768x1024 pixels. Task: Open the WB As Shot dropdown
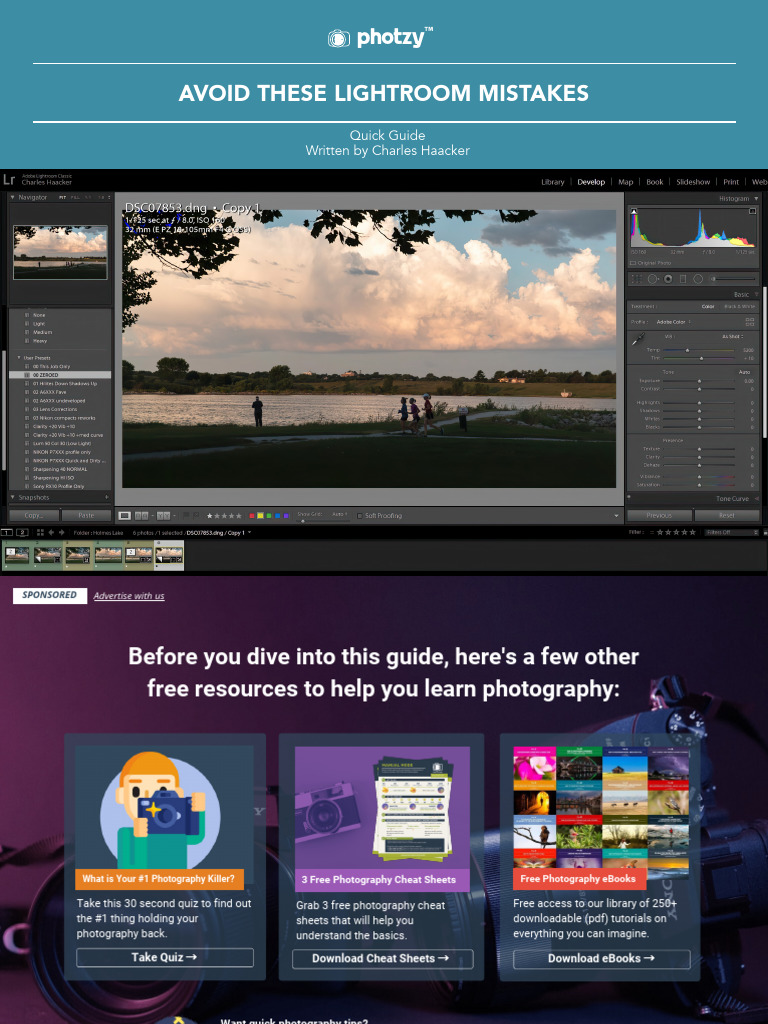(733, 336)
